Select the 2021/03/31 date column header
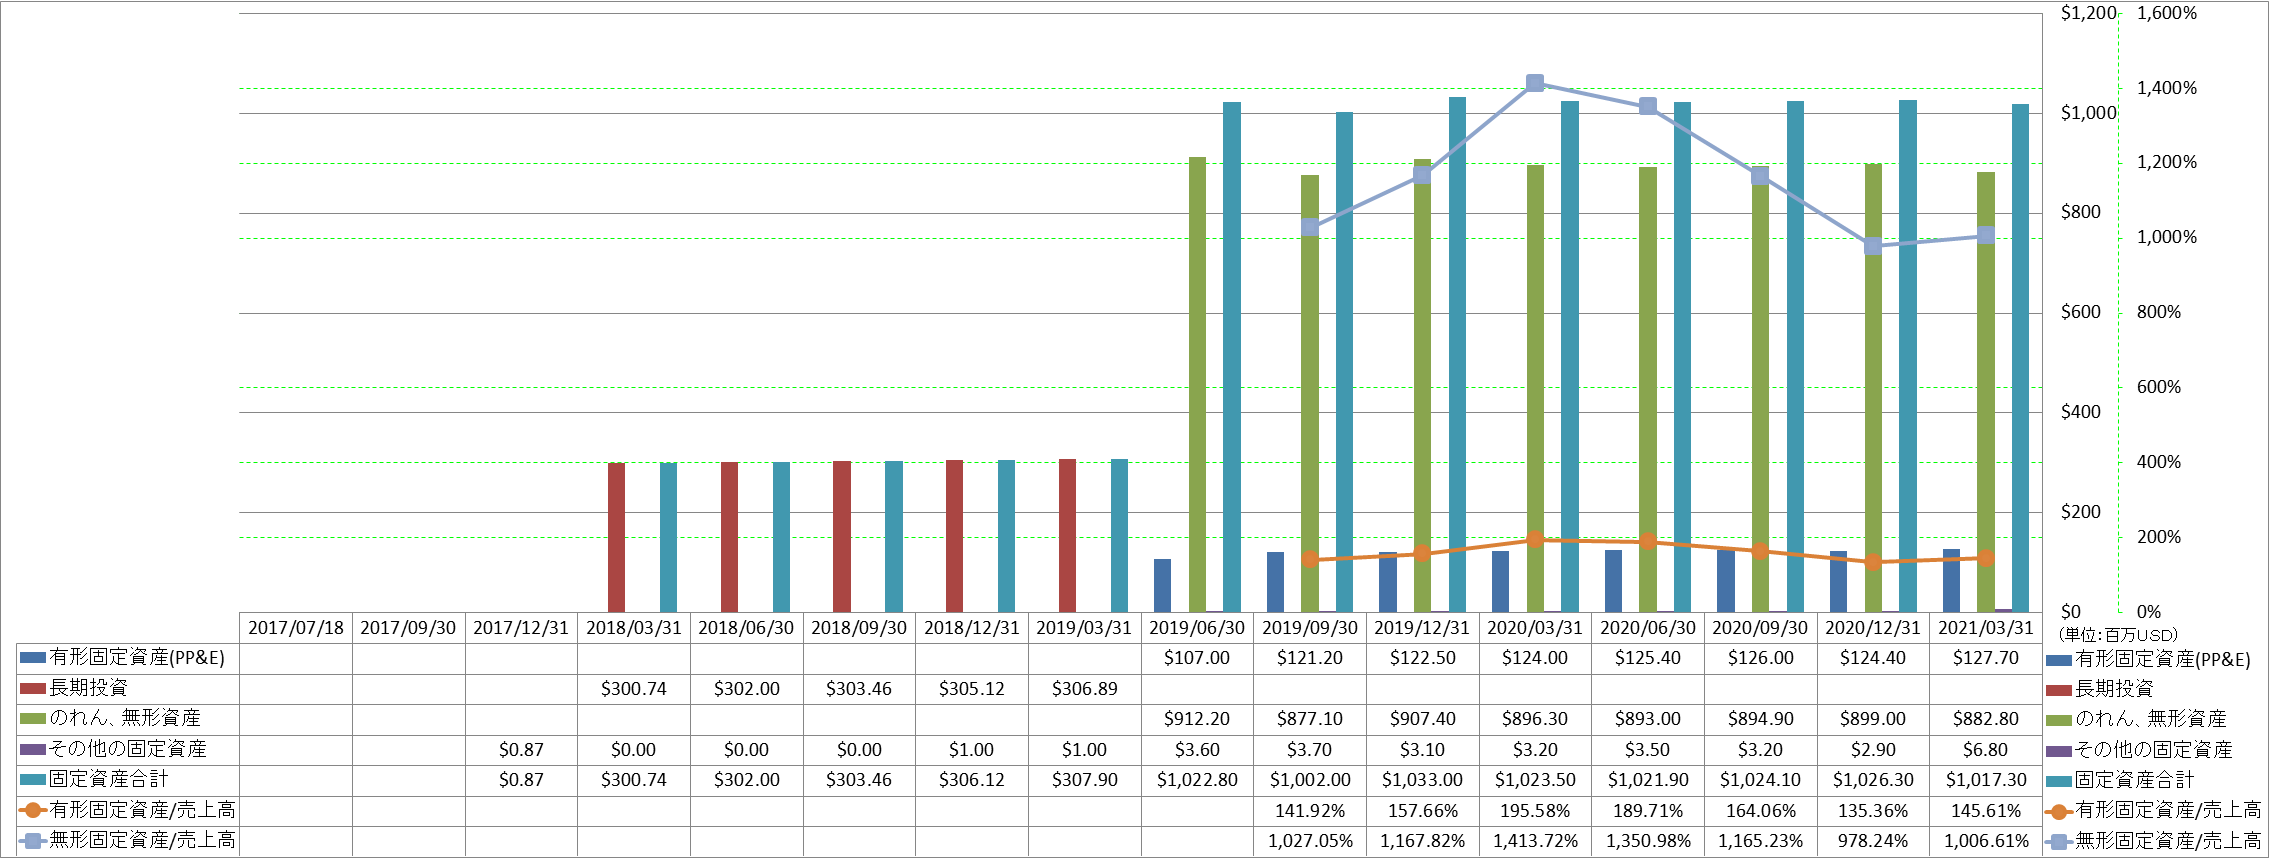Screen dimensions: 2269x858 tap(1986, 628)
